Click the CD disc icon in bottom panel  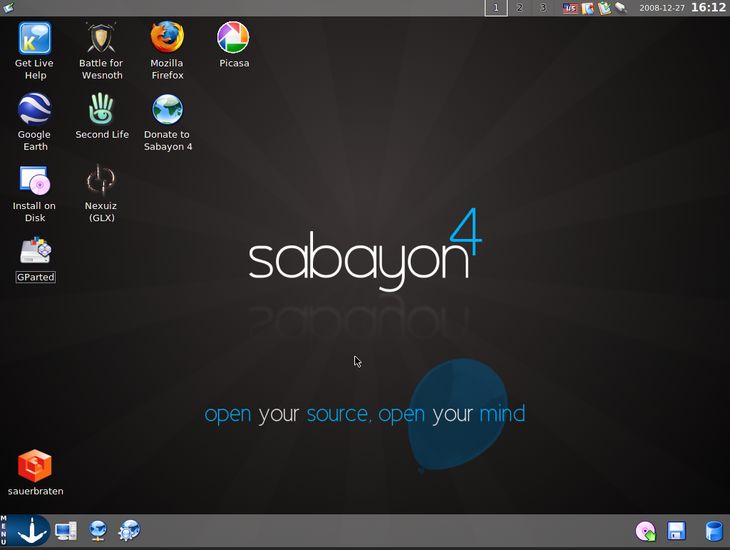(x=646, y=531)
